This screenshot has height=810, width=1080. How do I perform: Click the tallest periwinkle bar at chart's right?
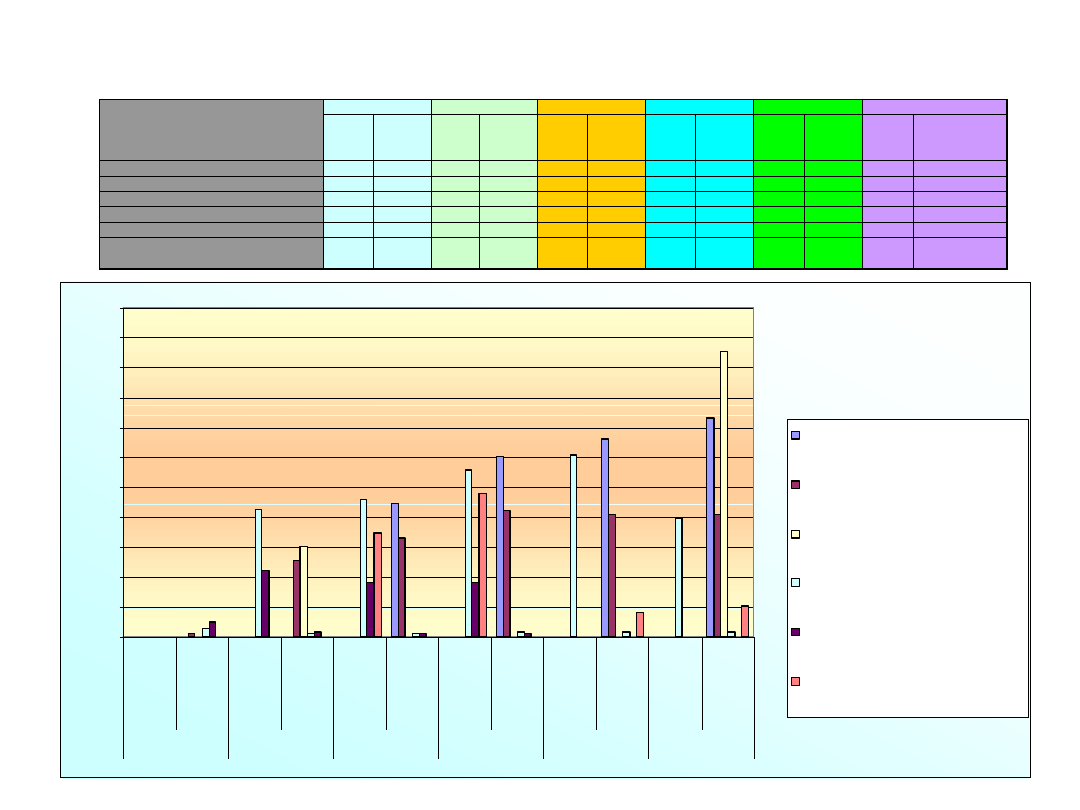pos(710,525)
